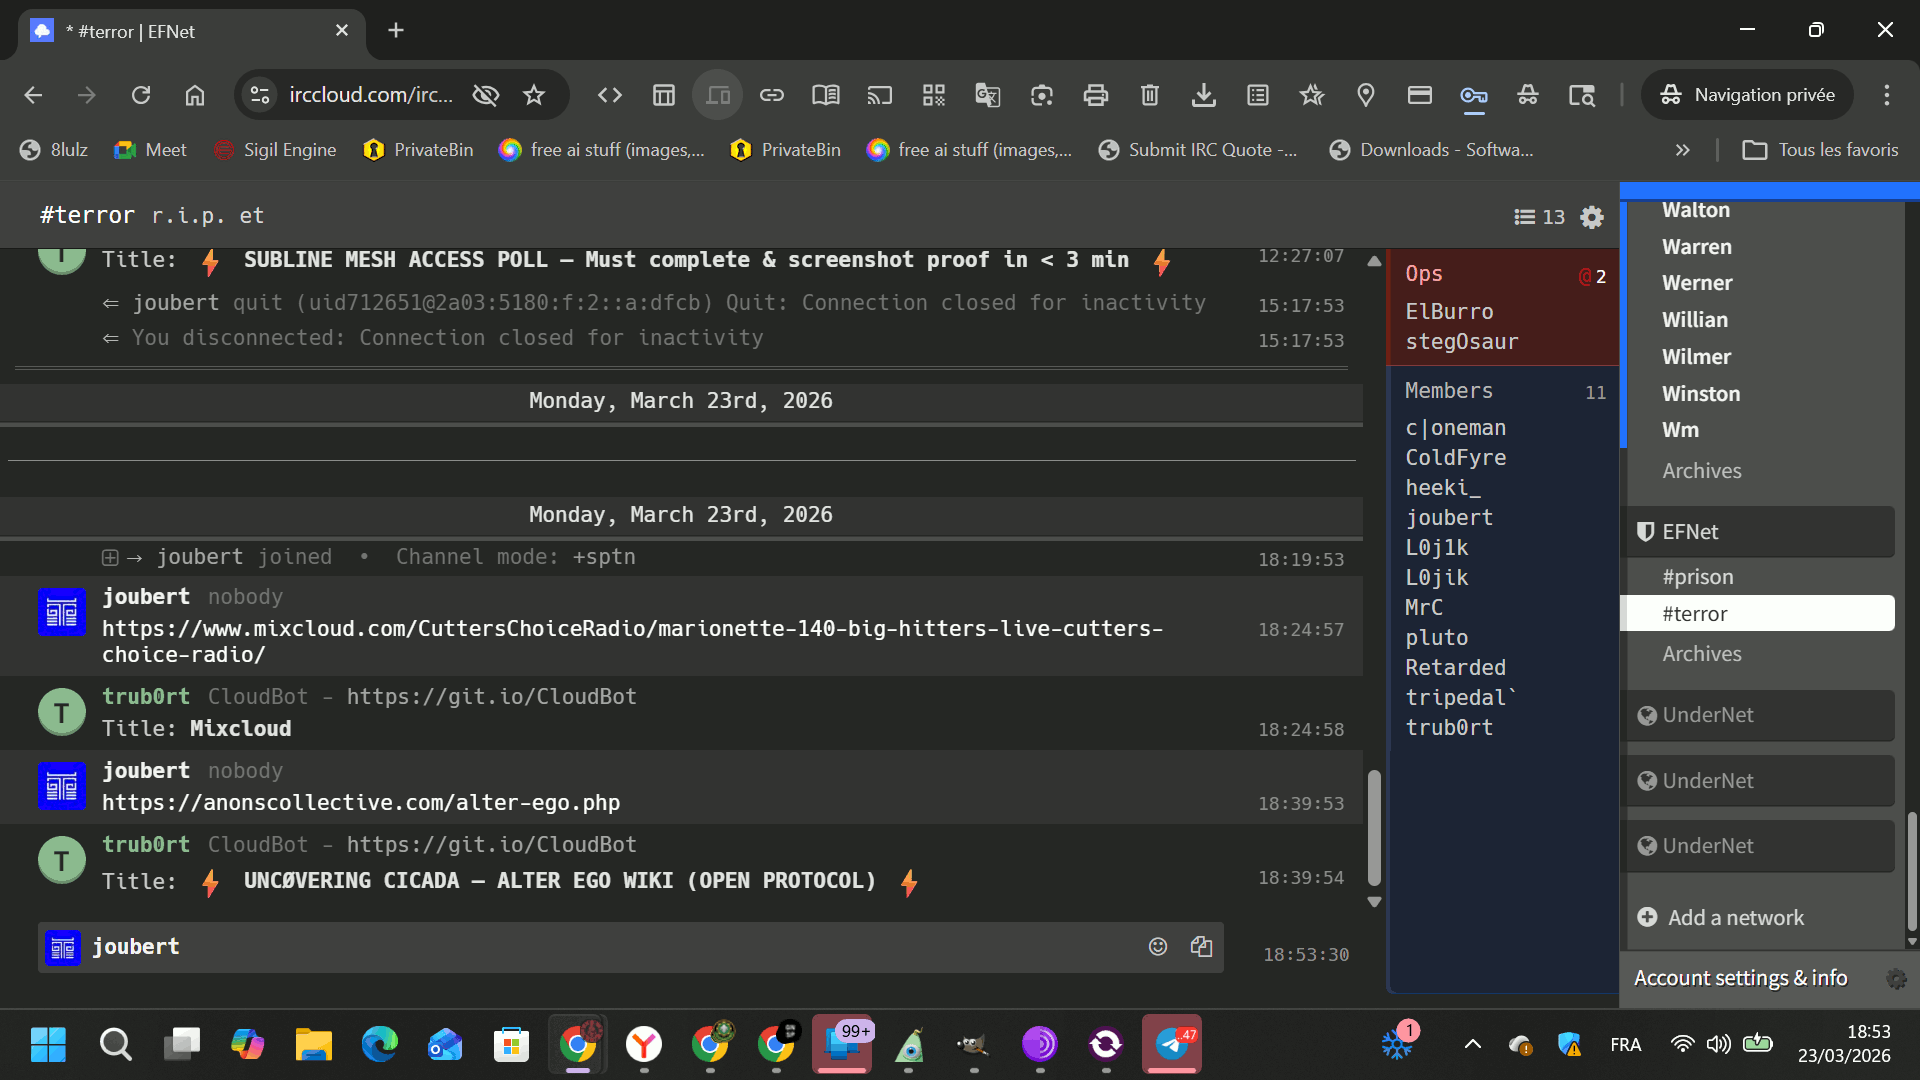This screenshot has height=1080, width=1920.
Task: Open the account settings gear icon
Action: 1896,978
